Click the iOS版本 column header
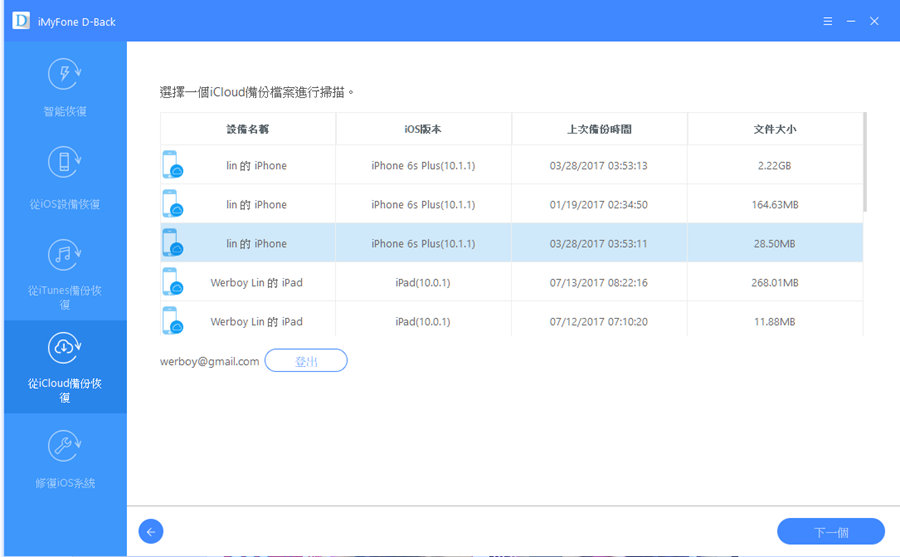Image resolution: width=900 pixels, height=557 pixels. coord(423,129)
